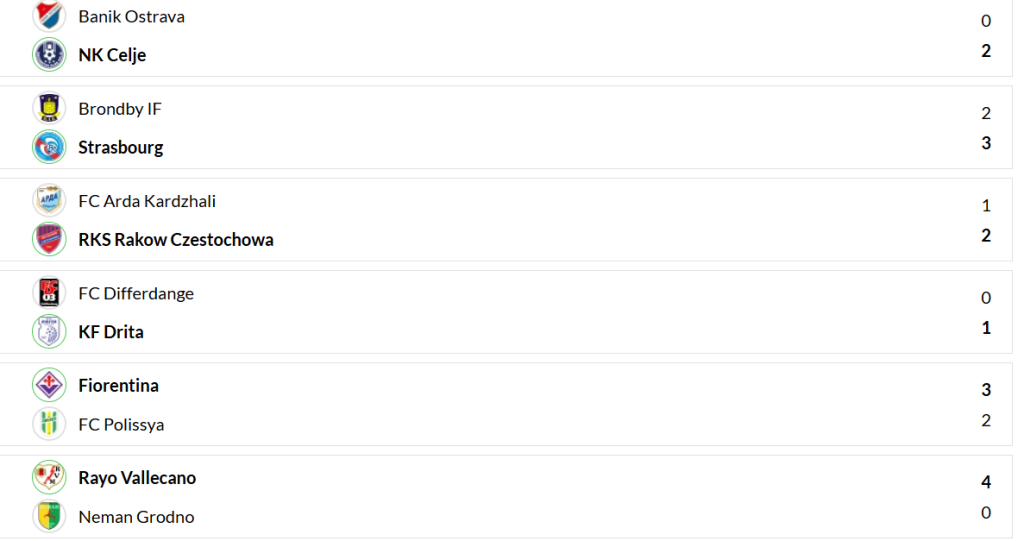Click the FC Differdange team badge
Image resolution: width=1024 pixels, height=541 pixels.
coord(48,293)
